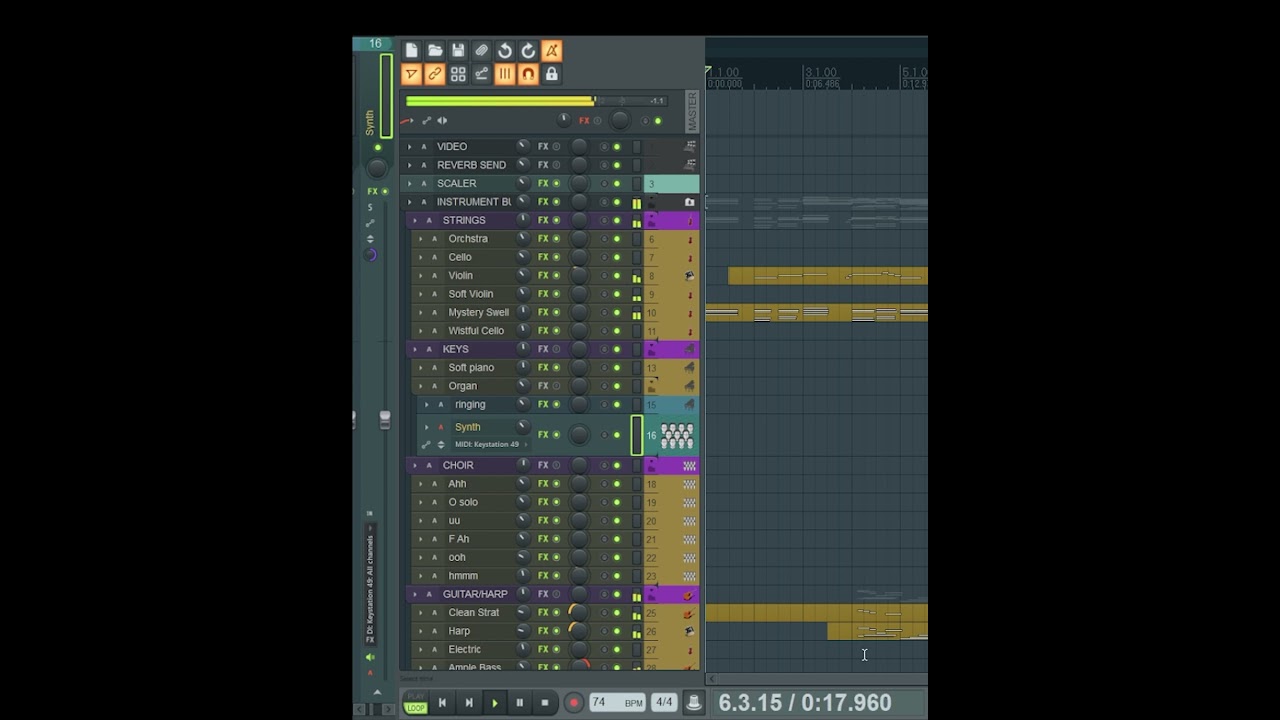Screen dimensions: 1280x720
Task: Expand the Synth track arrow
Action: 427,427
